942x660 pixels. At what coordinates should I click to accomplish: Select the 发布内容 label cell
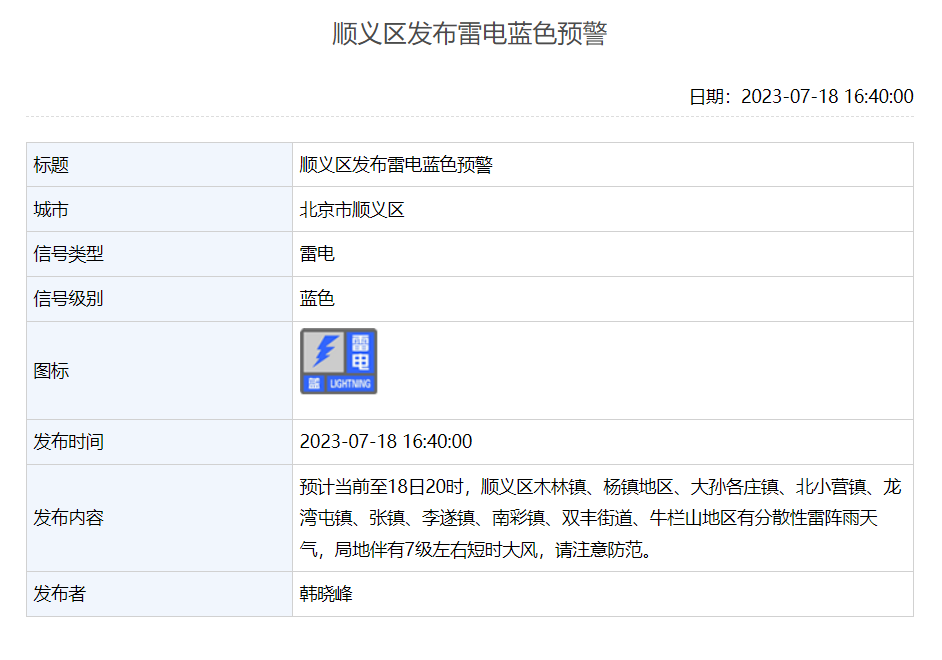coord(69,518)
